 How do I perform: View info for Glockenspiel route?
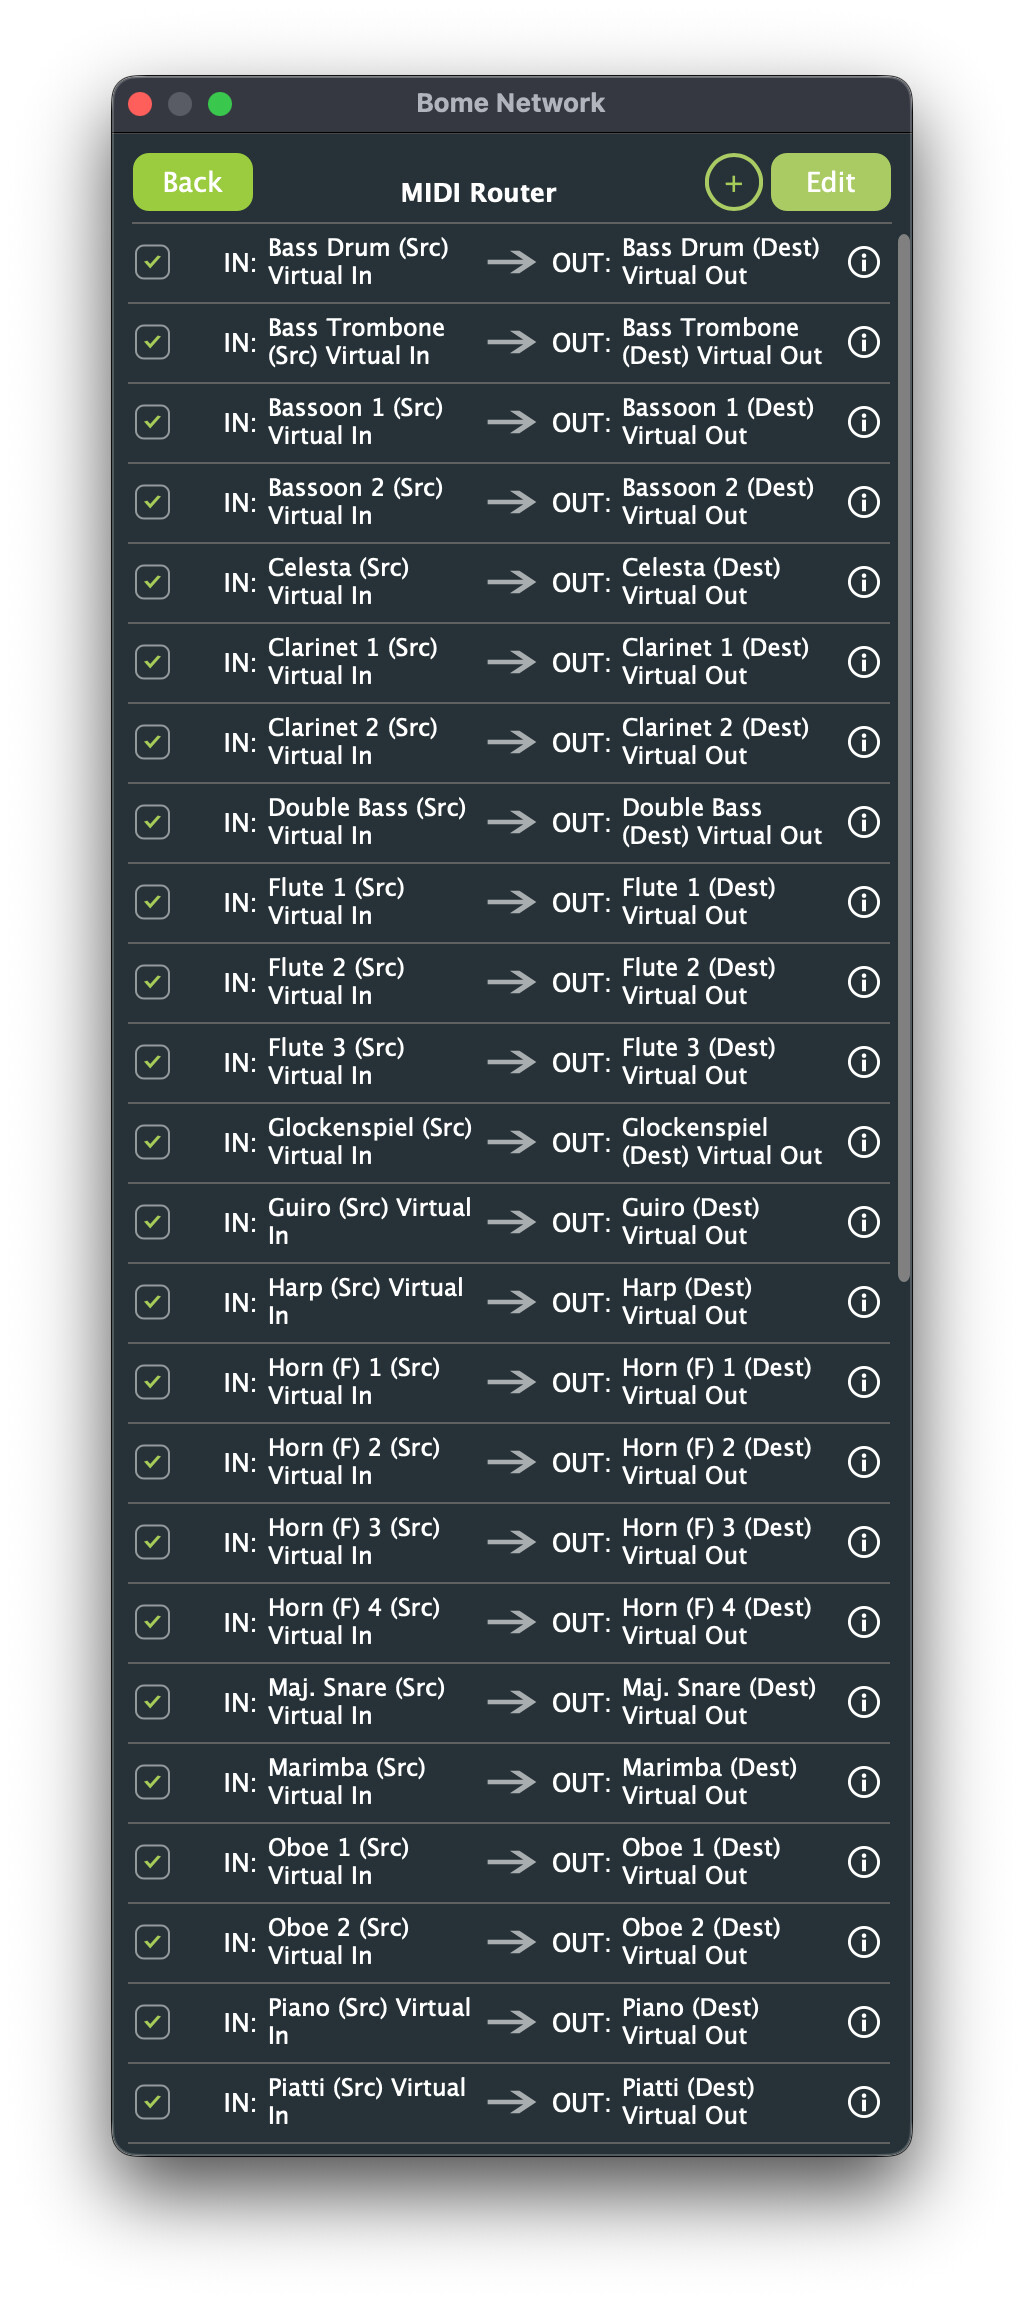863,1142
